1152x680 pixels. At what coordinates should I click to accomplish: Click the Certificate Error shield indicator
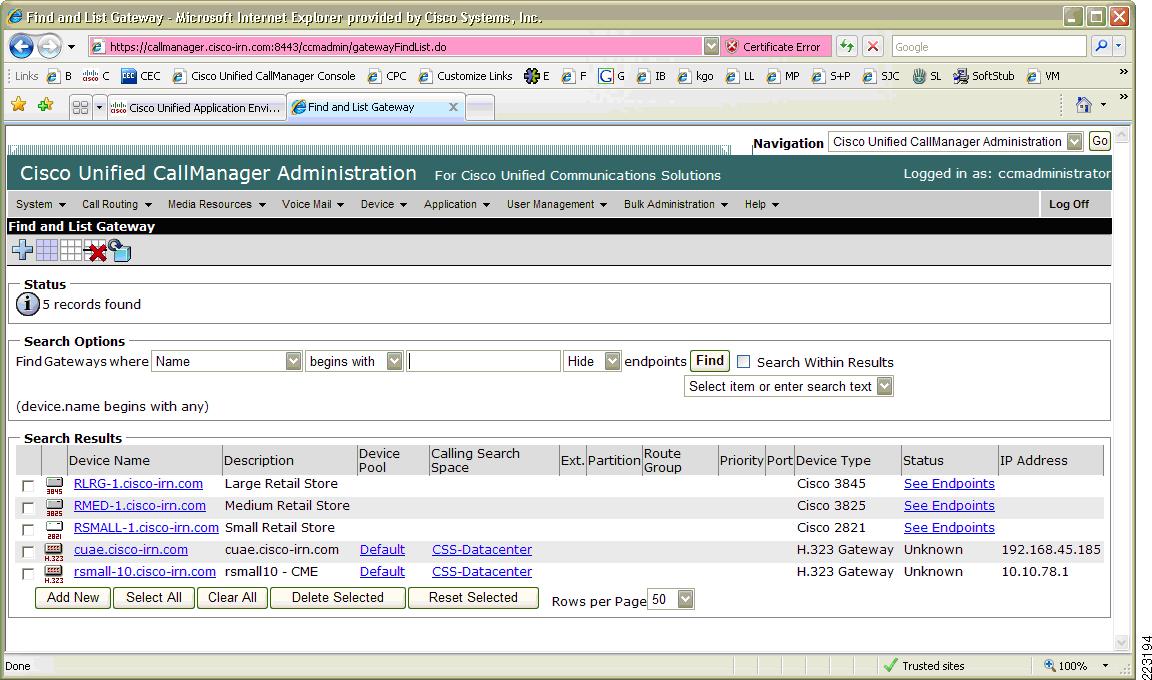pyautogui.click(x=774, y=46)
